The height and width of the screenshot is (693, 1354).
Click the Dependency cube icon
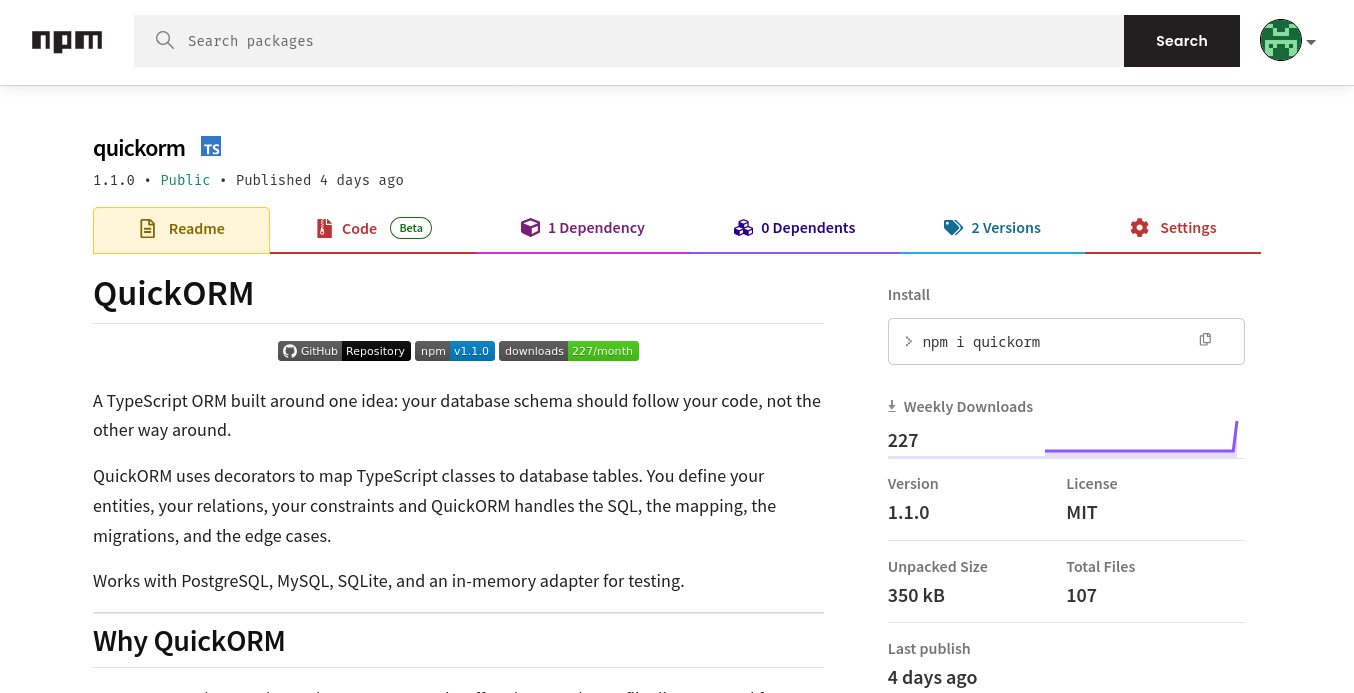tap(530, 228)
